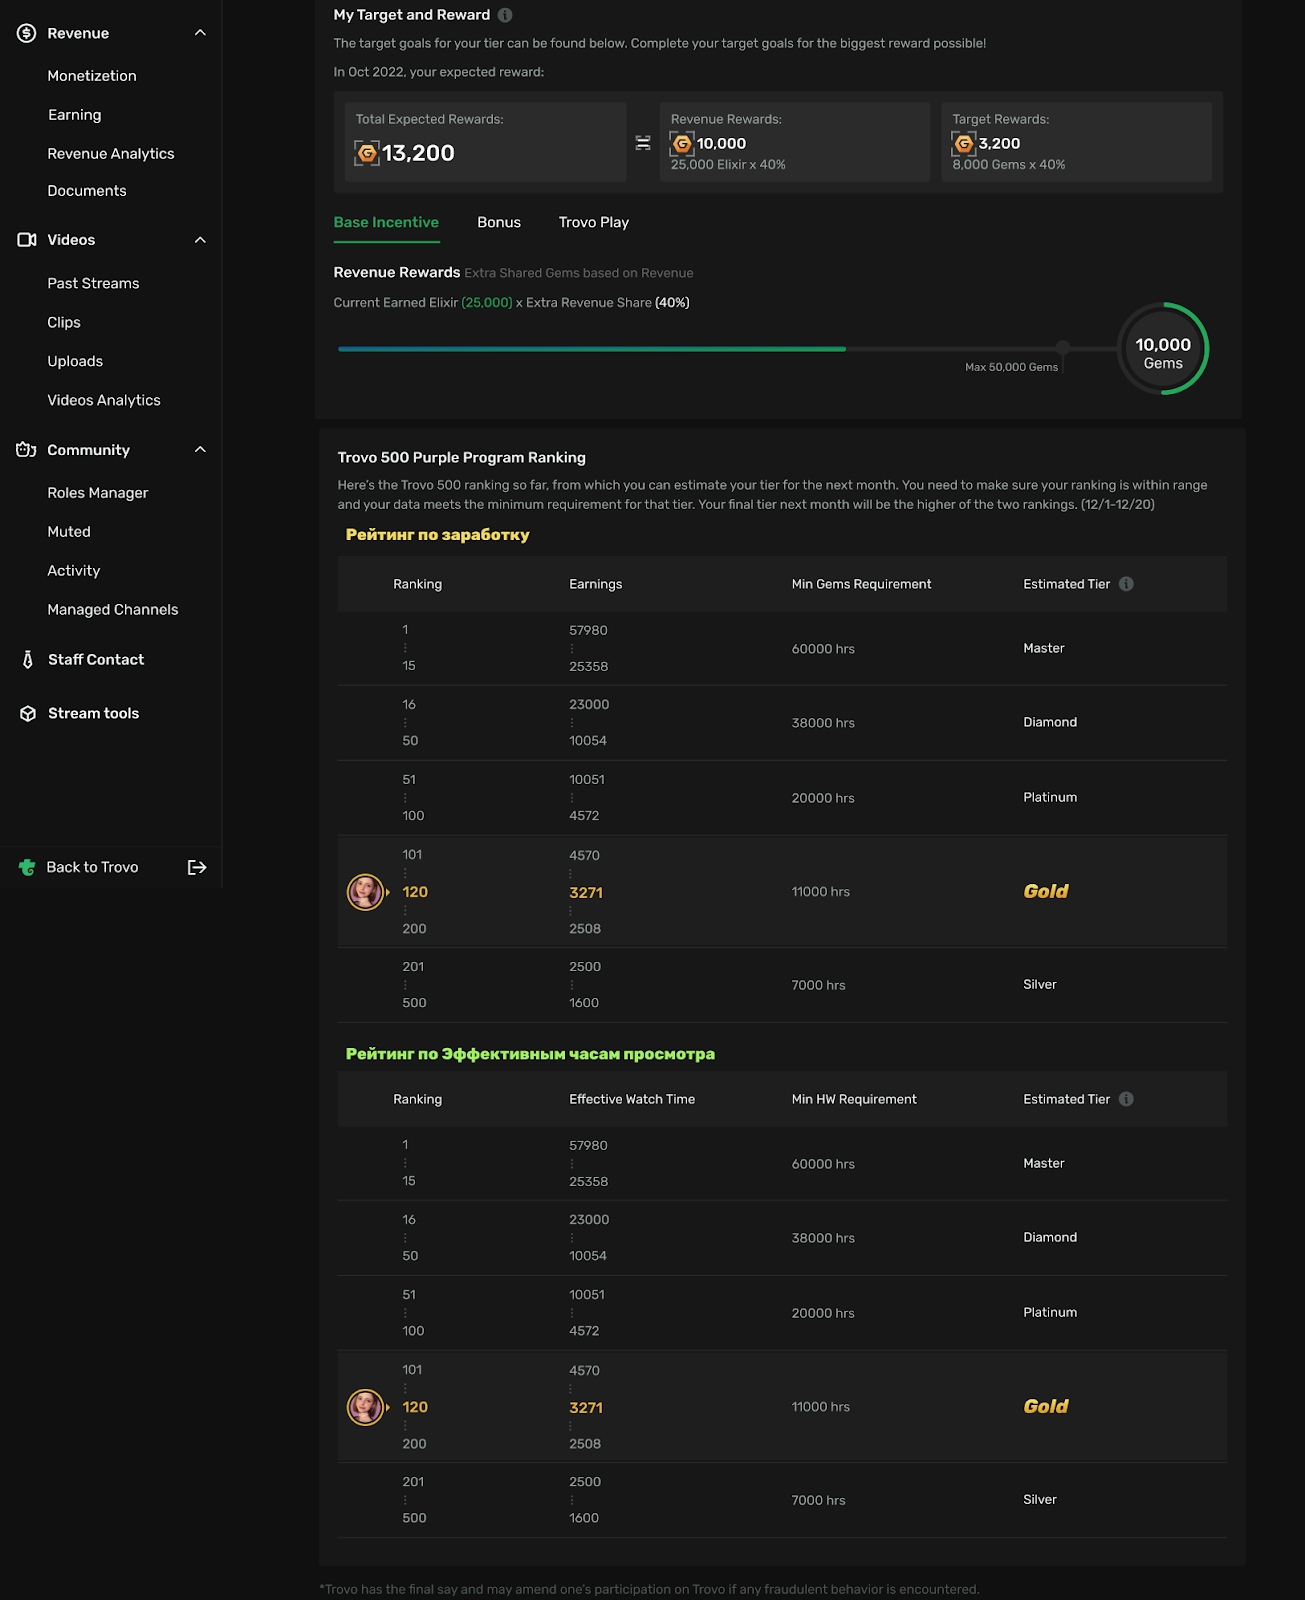Image resolution: width=1305 pixels, height=1600 pixels.
Task: Open the Trovo Play tab
Action: (593, 222)
